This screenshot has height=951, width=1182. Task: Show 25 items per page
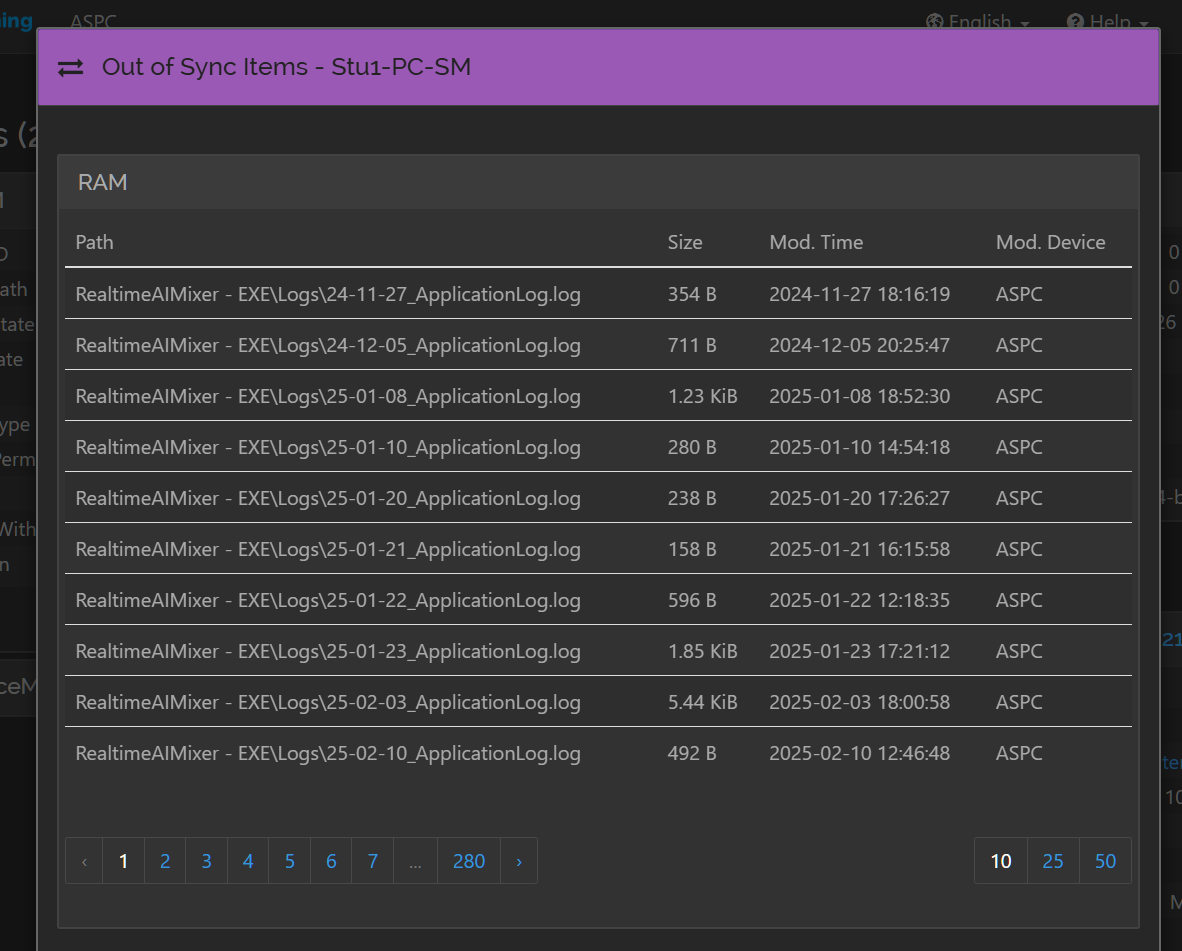(x=1053, y=861)
